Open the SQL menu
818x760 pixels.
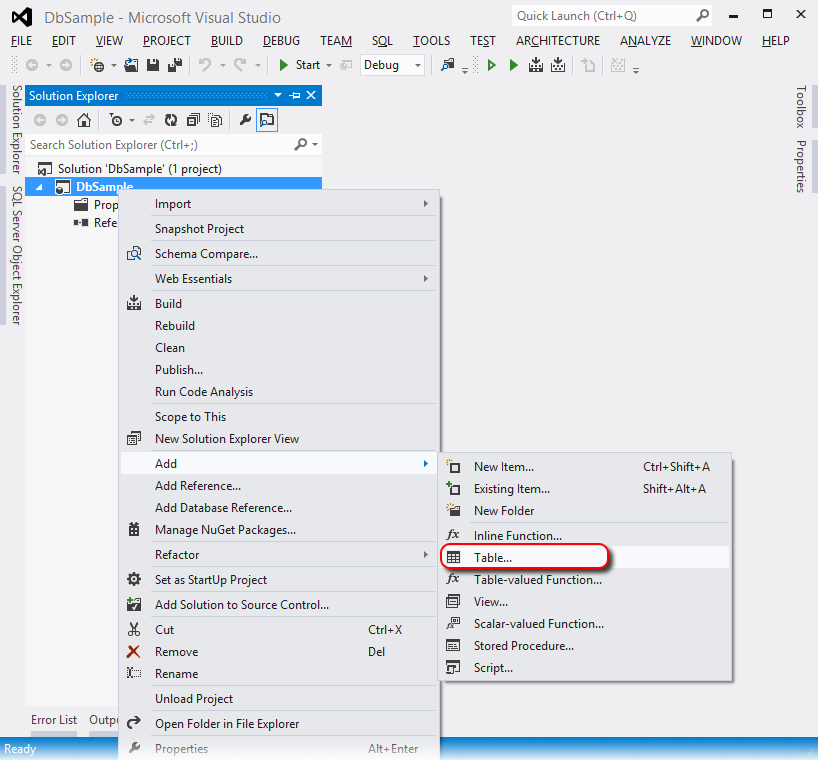point(382,41)
